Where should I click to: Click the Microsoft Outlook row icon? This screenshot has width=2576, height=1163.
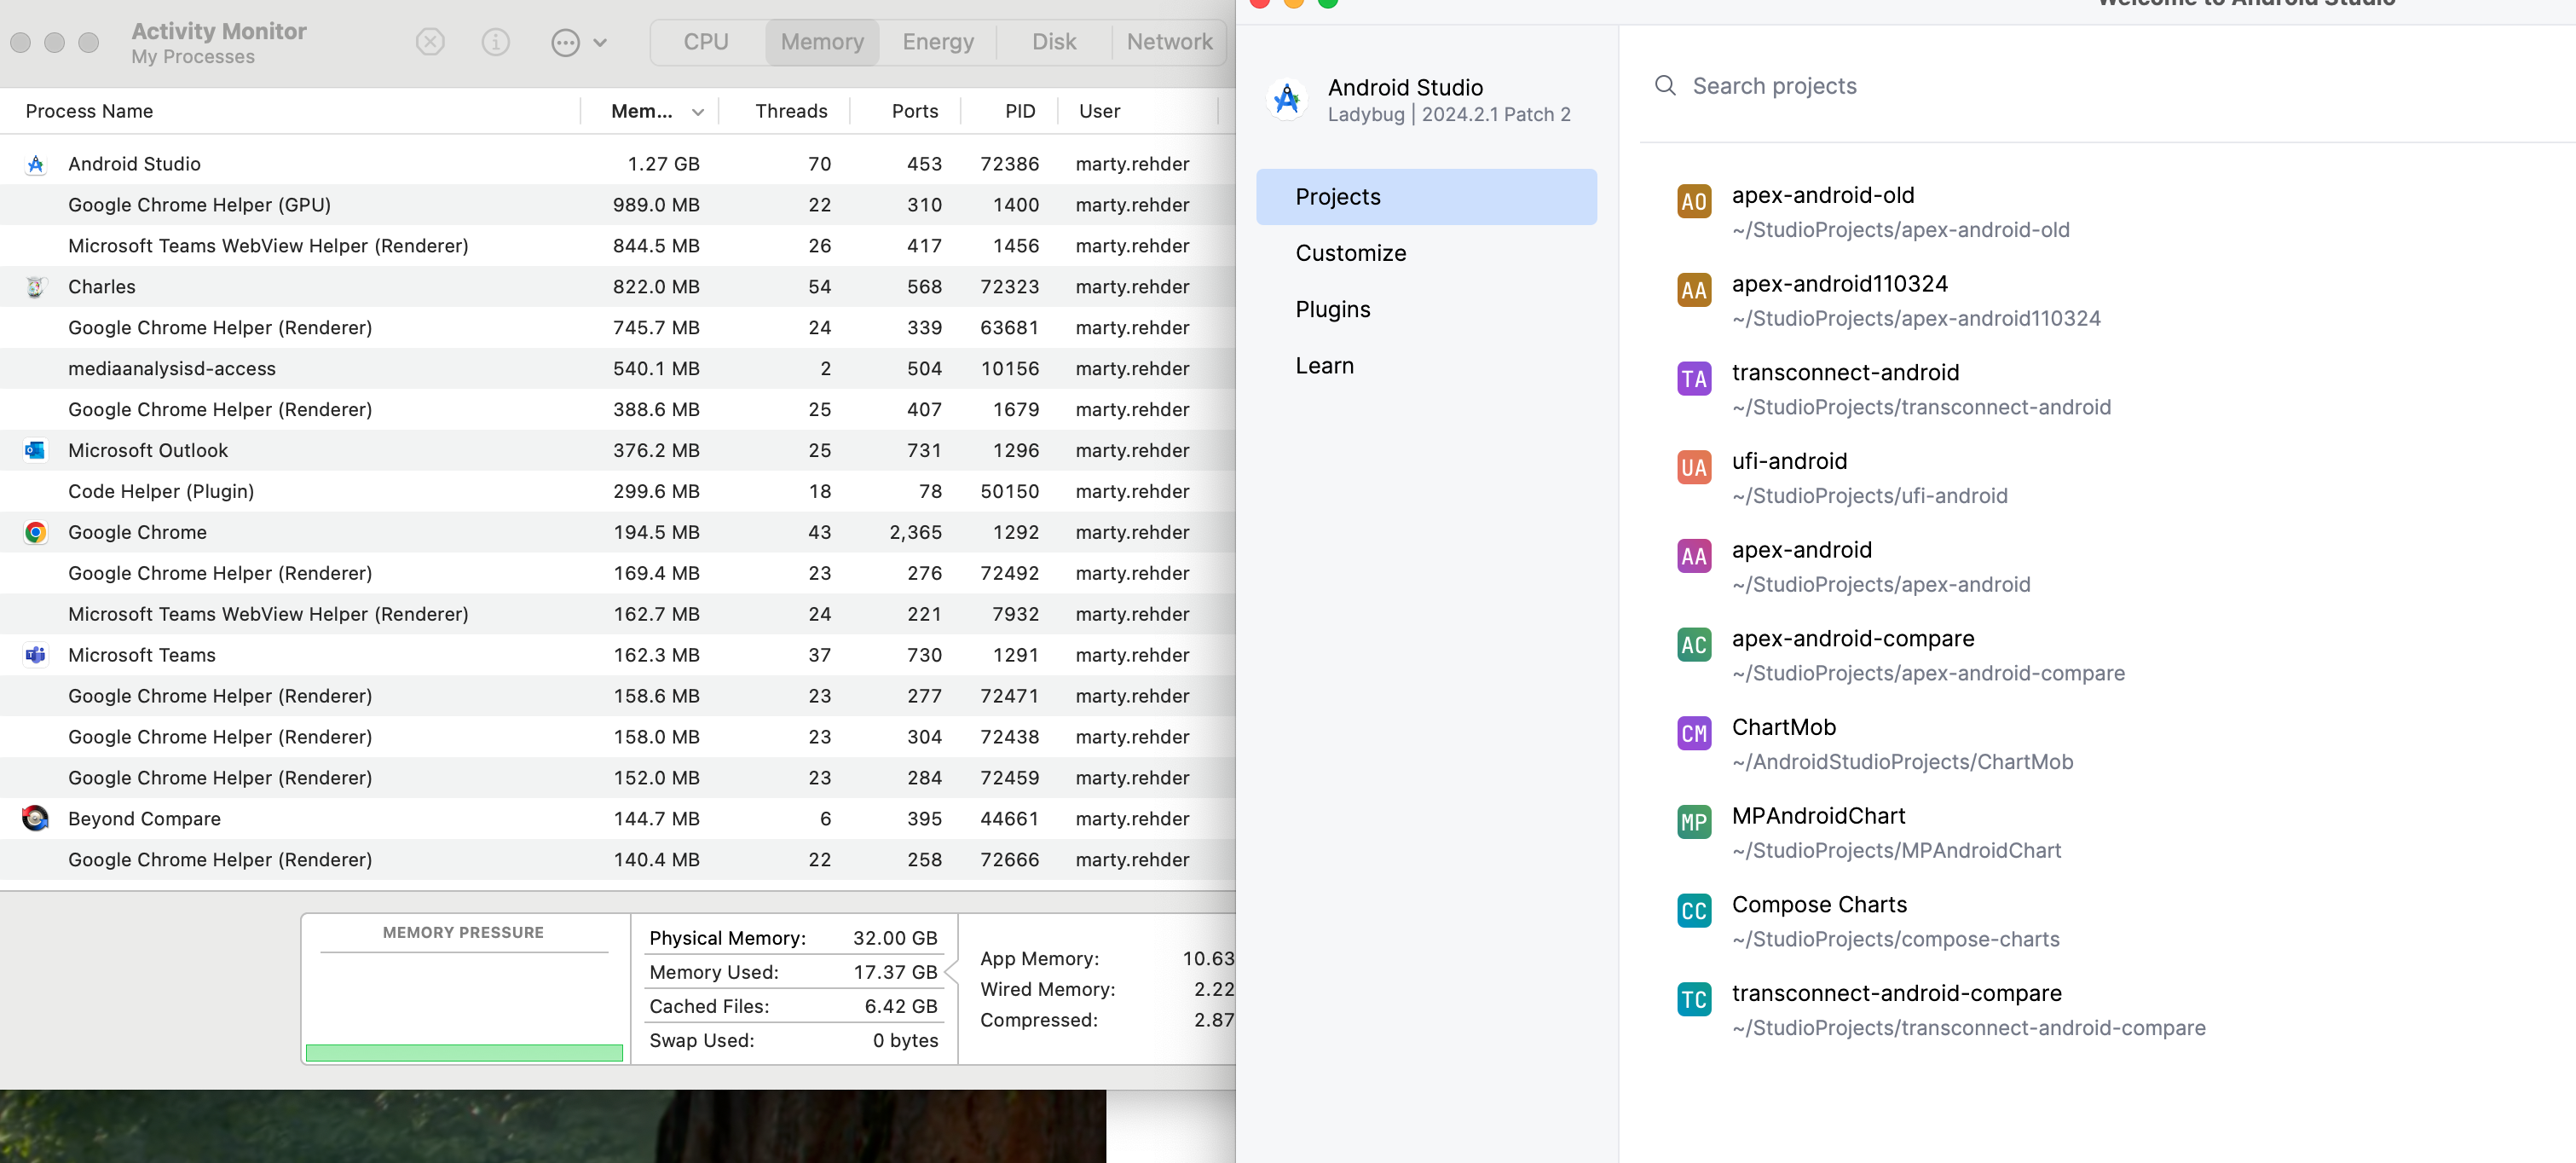pyautogui.click(x=36, y=450)
